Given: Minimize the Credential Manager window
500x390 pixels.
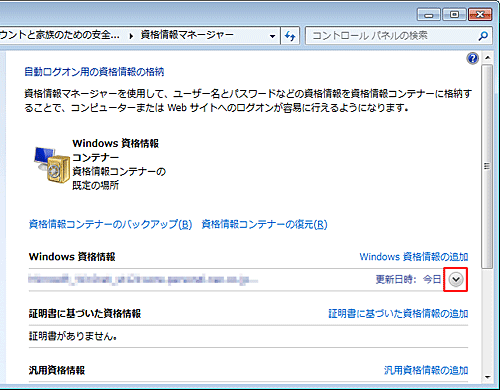Looking at the screenshot, I should tap(429, 15).
